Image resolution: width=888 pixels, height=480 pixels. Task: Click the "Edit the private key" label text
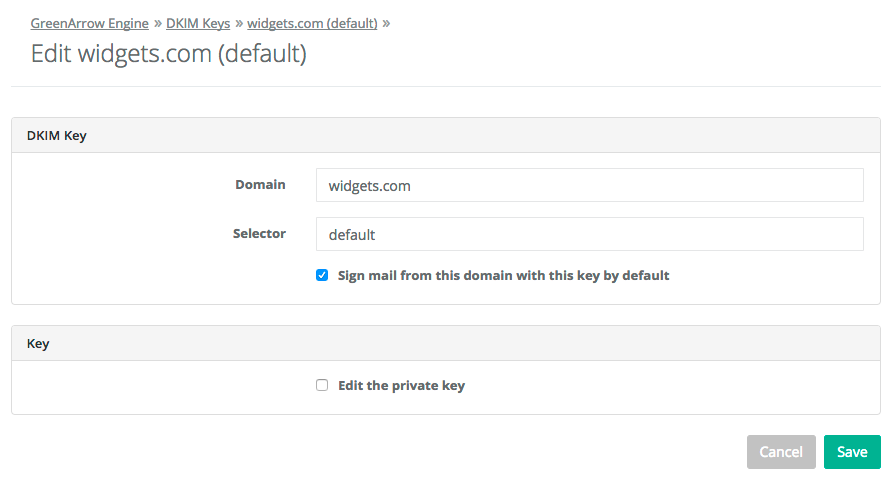point(401,385)
